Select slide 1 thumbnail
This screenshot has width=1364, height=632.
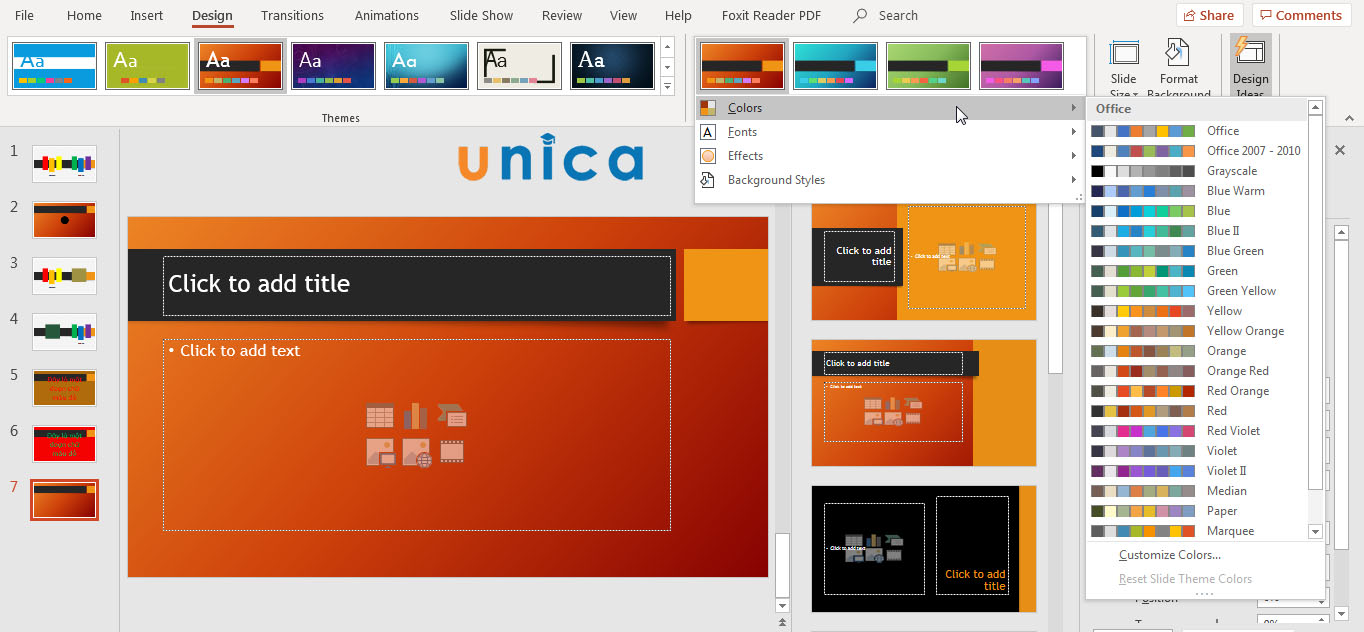(x=64, y=164)
